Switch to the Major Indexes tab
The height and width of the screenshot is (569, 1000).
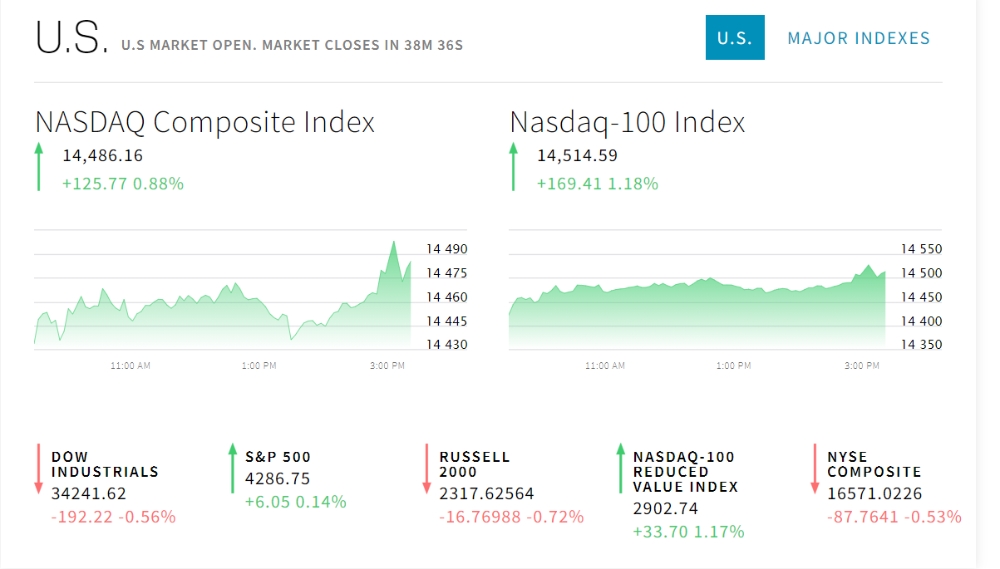coord(858,38)
